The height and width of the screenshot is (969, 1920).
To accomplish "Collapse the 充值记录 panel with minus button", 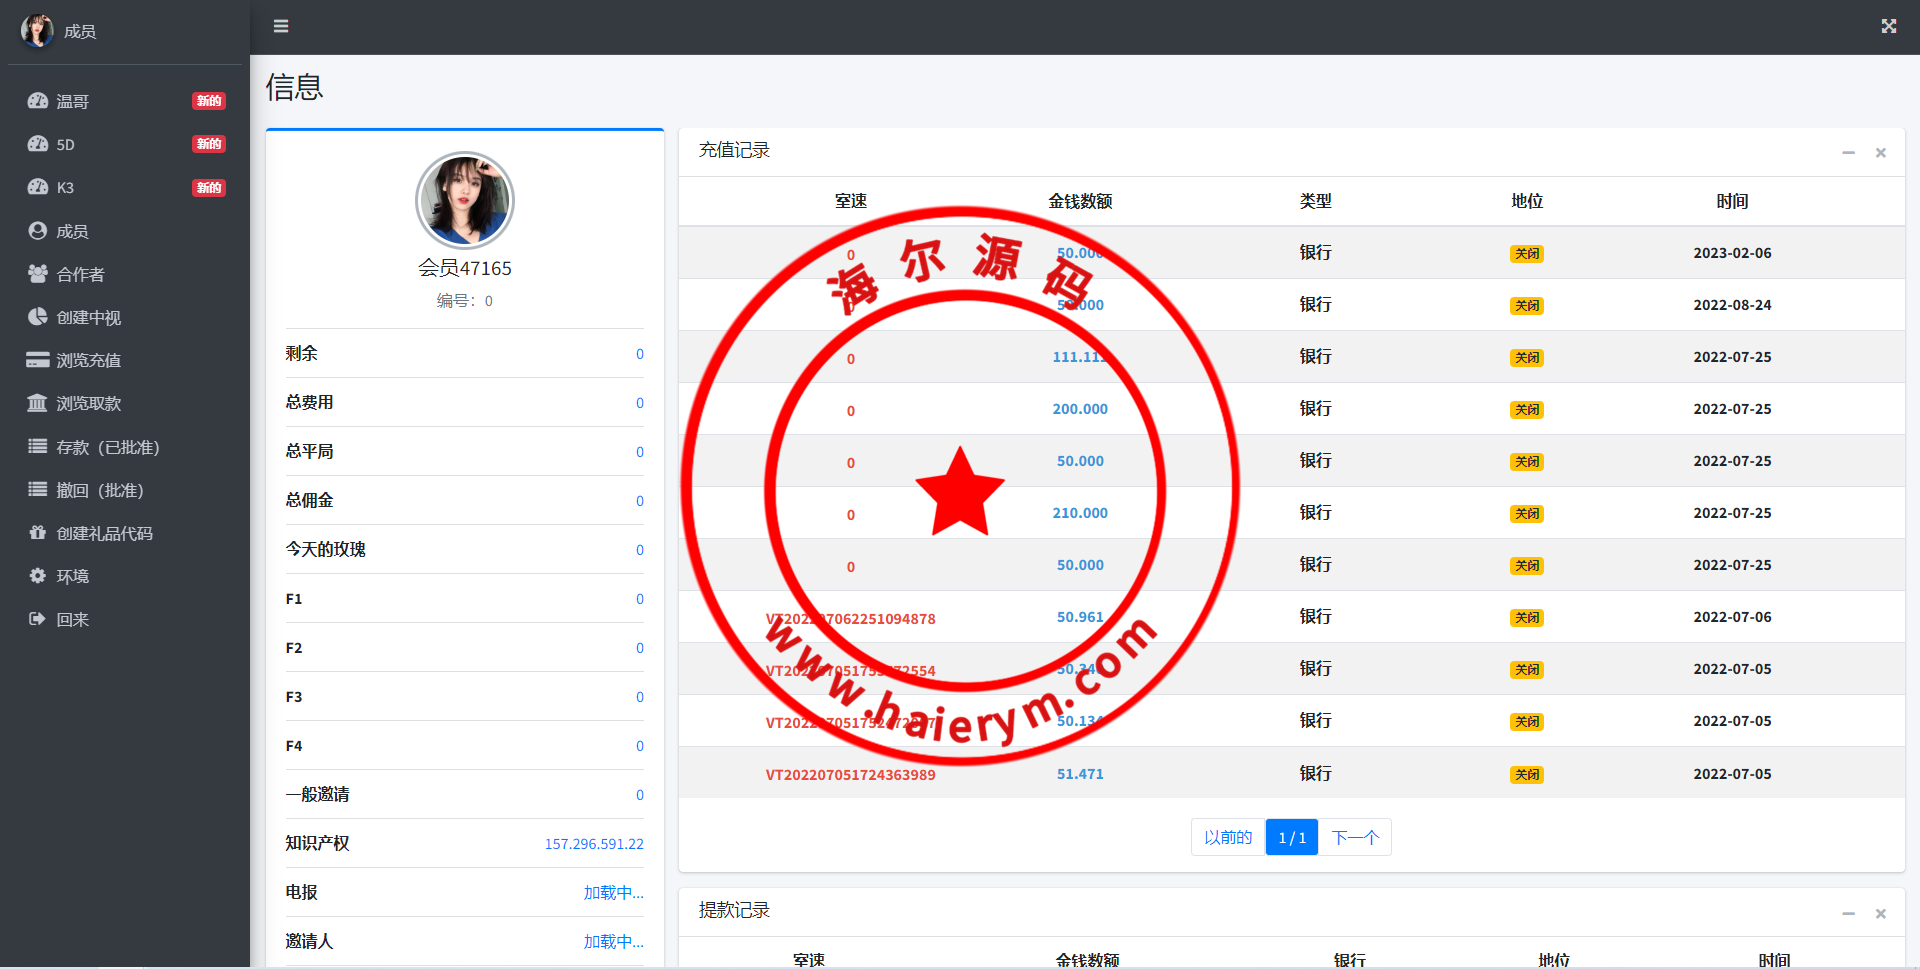I will [x=1848, y=153].
